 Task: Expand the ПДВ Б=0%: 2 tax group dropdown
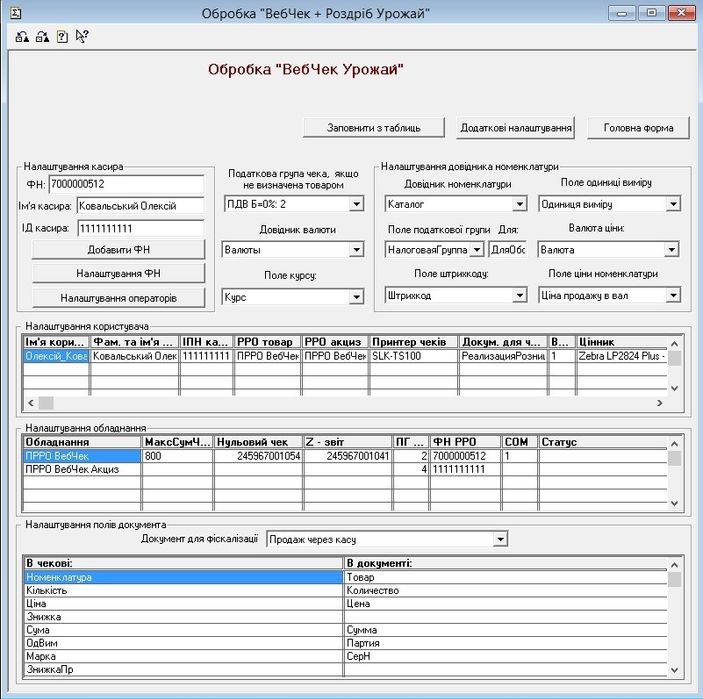[356, 204]
